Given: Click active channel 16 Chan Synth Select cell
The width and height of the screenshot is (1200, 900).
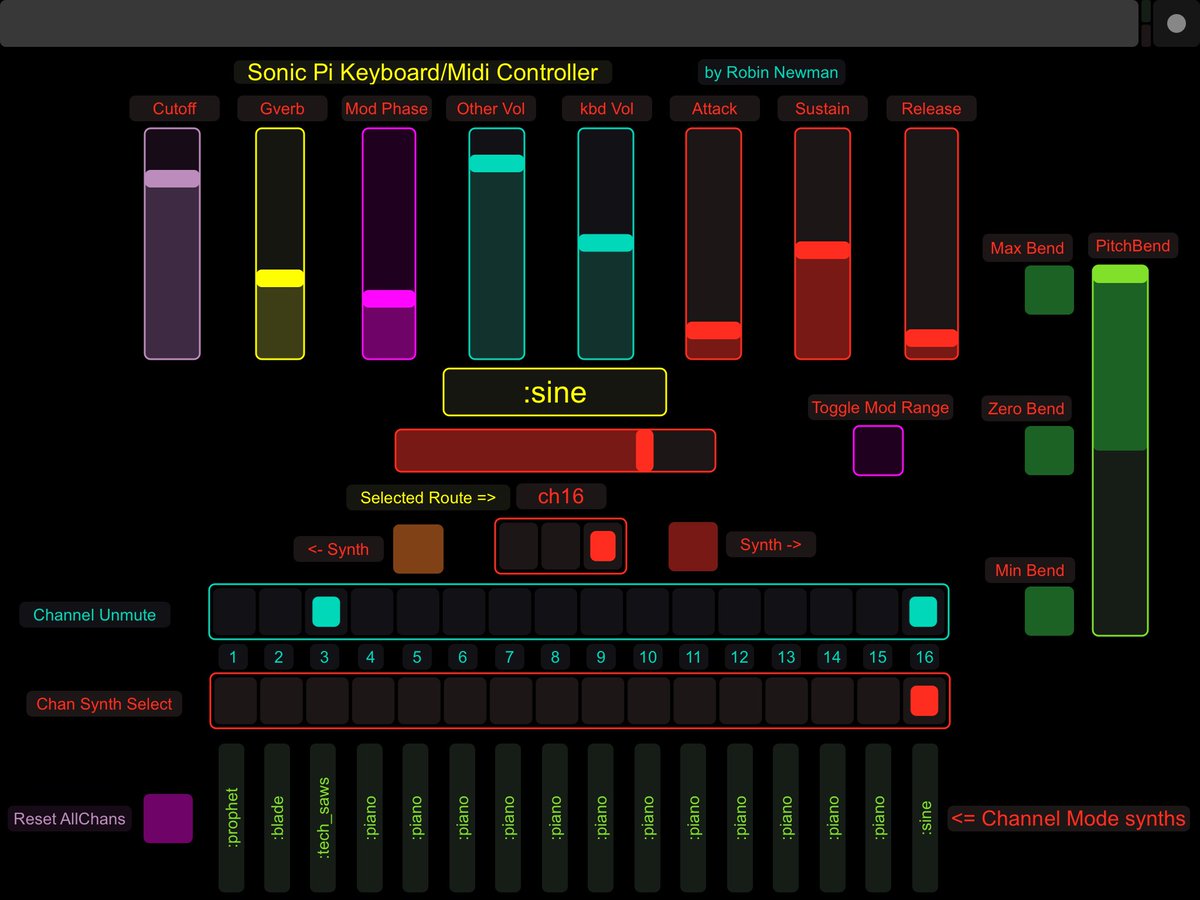Looking at the screenshot, I should (x=924, y=701).
